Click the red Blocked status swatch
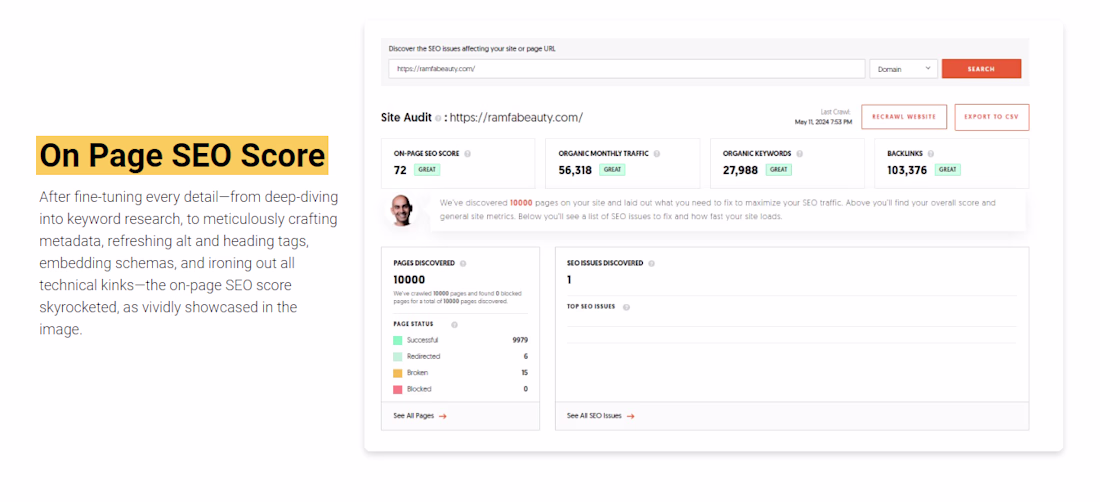 coord(398,388)
